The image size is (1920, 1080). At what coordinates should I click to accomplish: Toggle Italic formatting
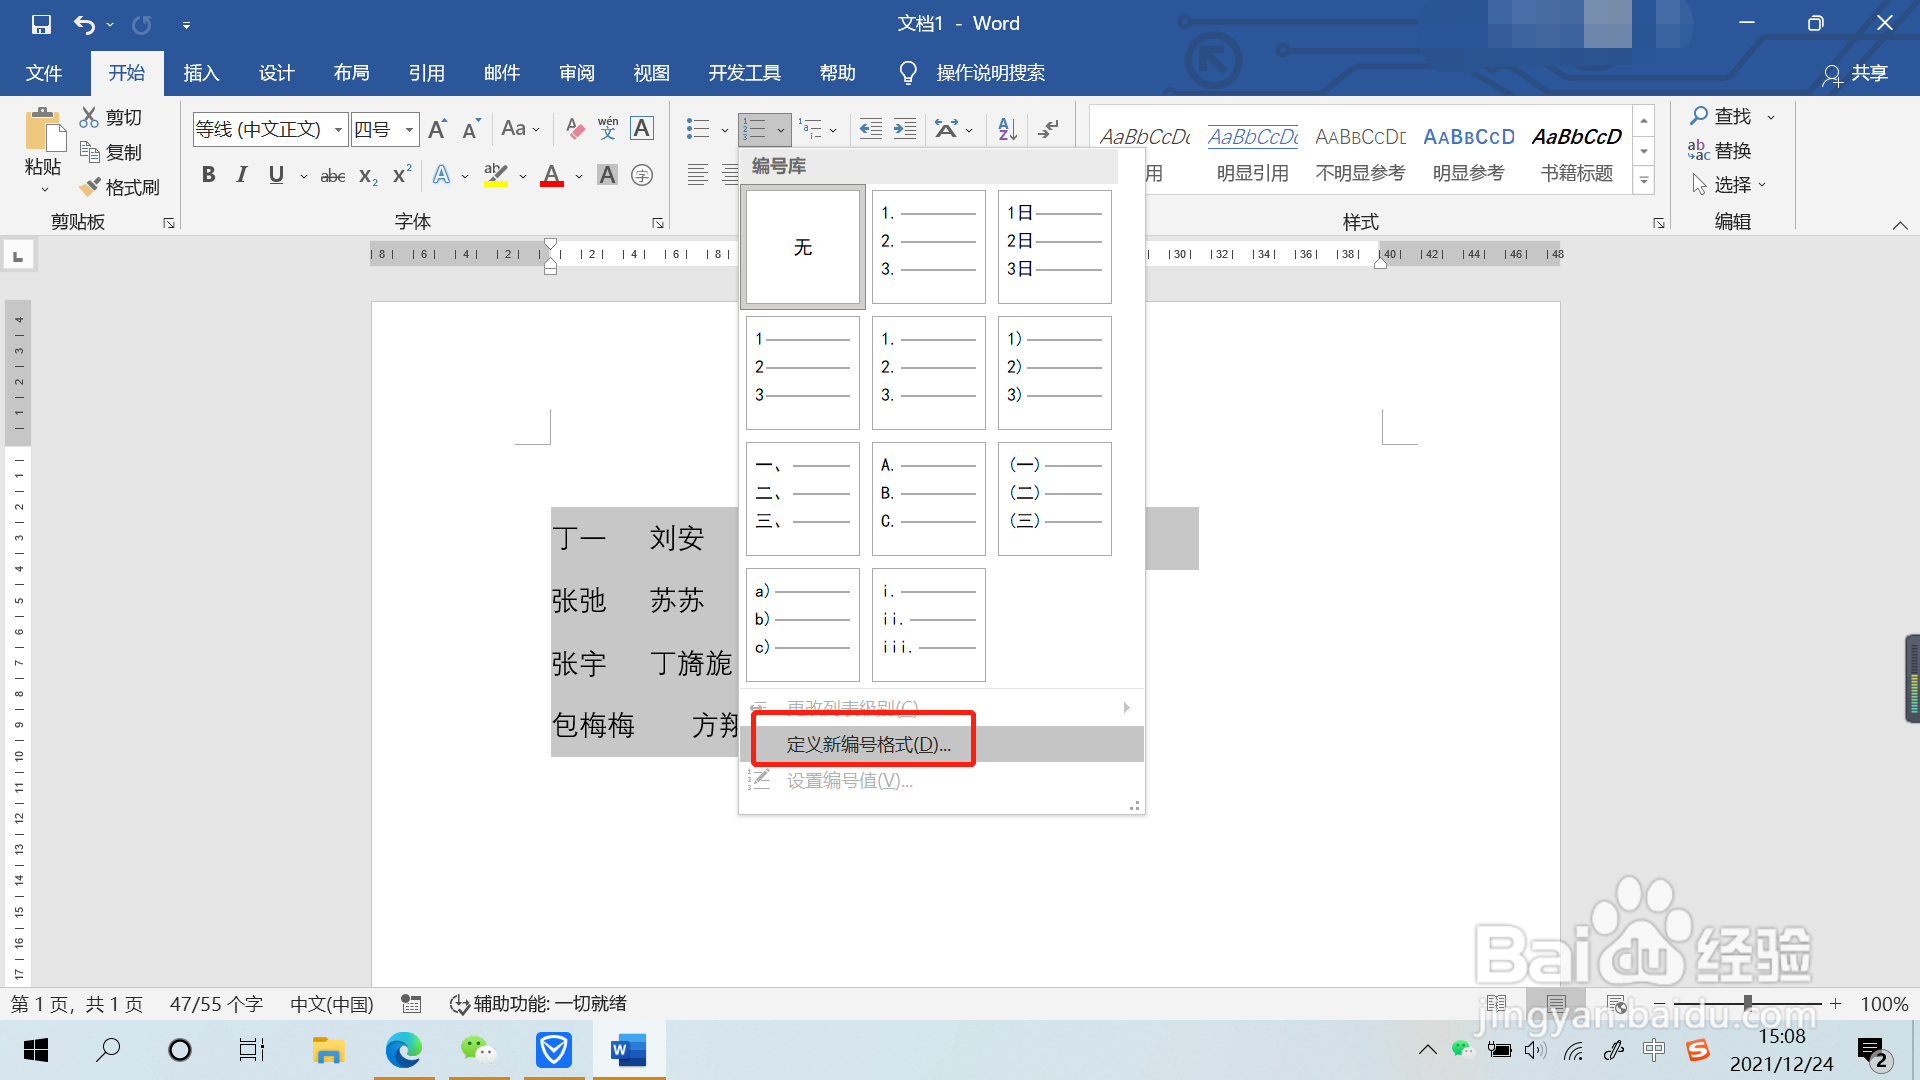pos(241,175)
